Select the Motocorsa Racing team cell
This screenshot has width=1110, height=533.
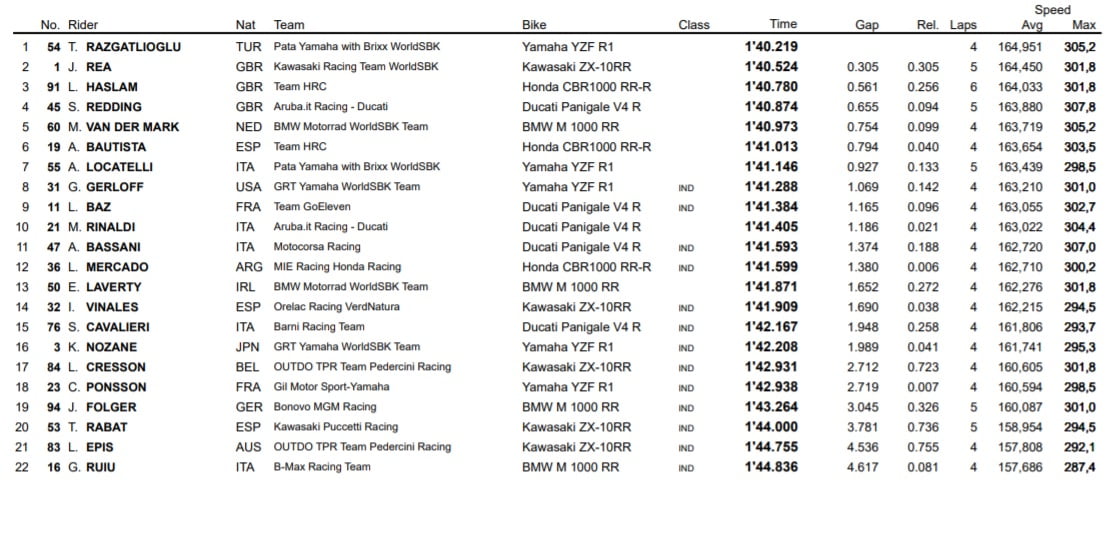pyautogui.click(x=317, y=247)
